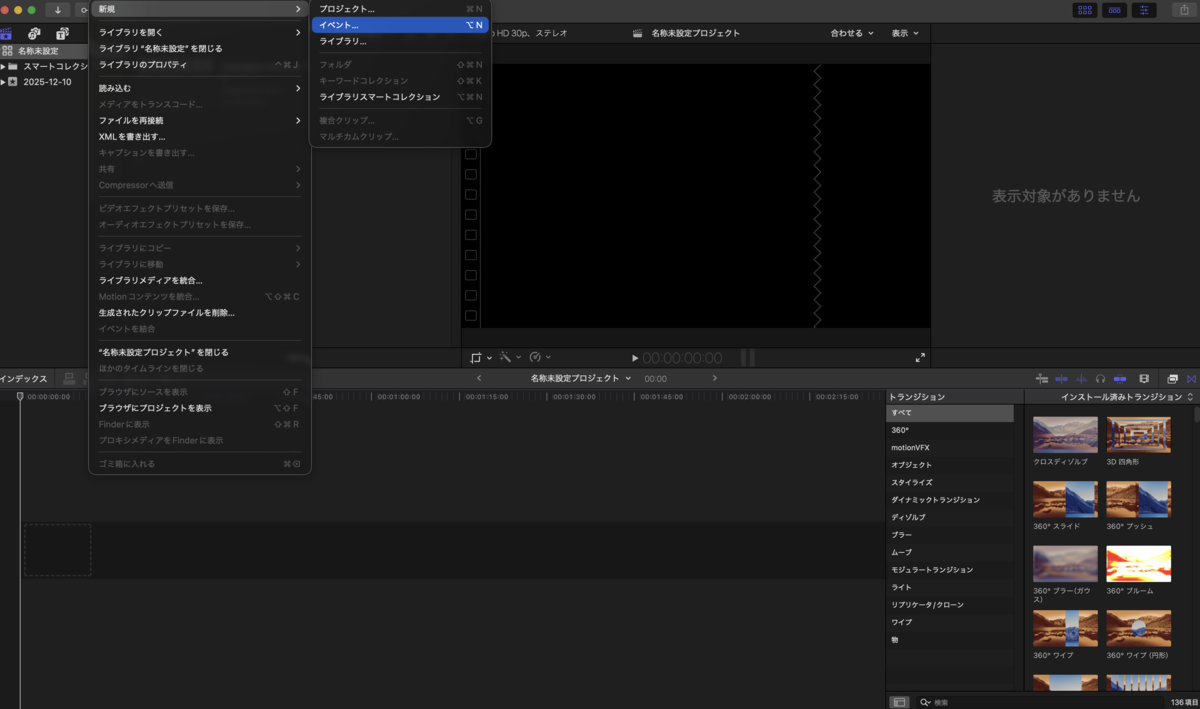Screen dimensions: 1200x709
Task: Open the 名称未設定プロジェクト timeline dropdown
Action: (581, 379)
